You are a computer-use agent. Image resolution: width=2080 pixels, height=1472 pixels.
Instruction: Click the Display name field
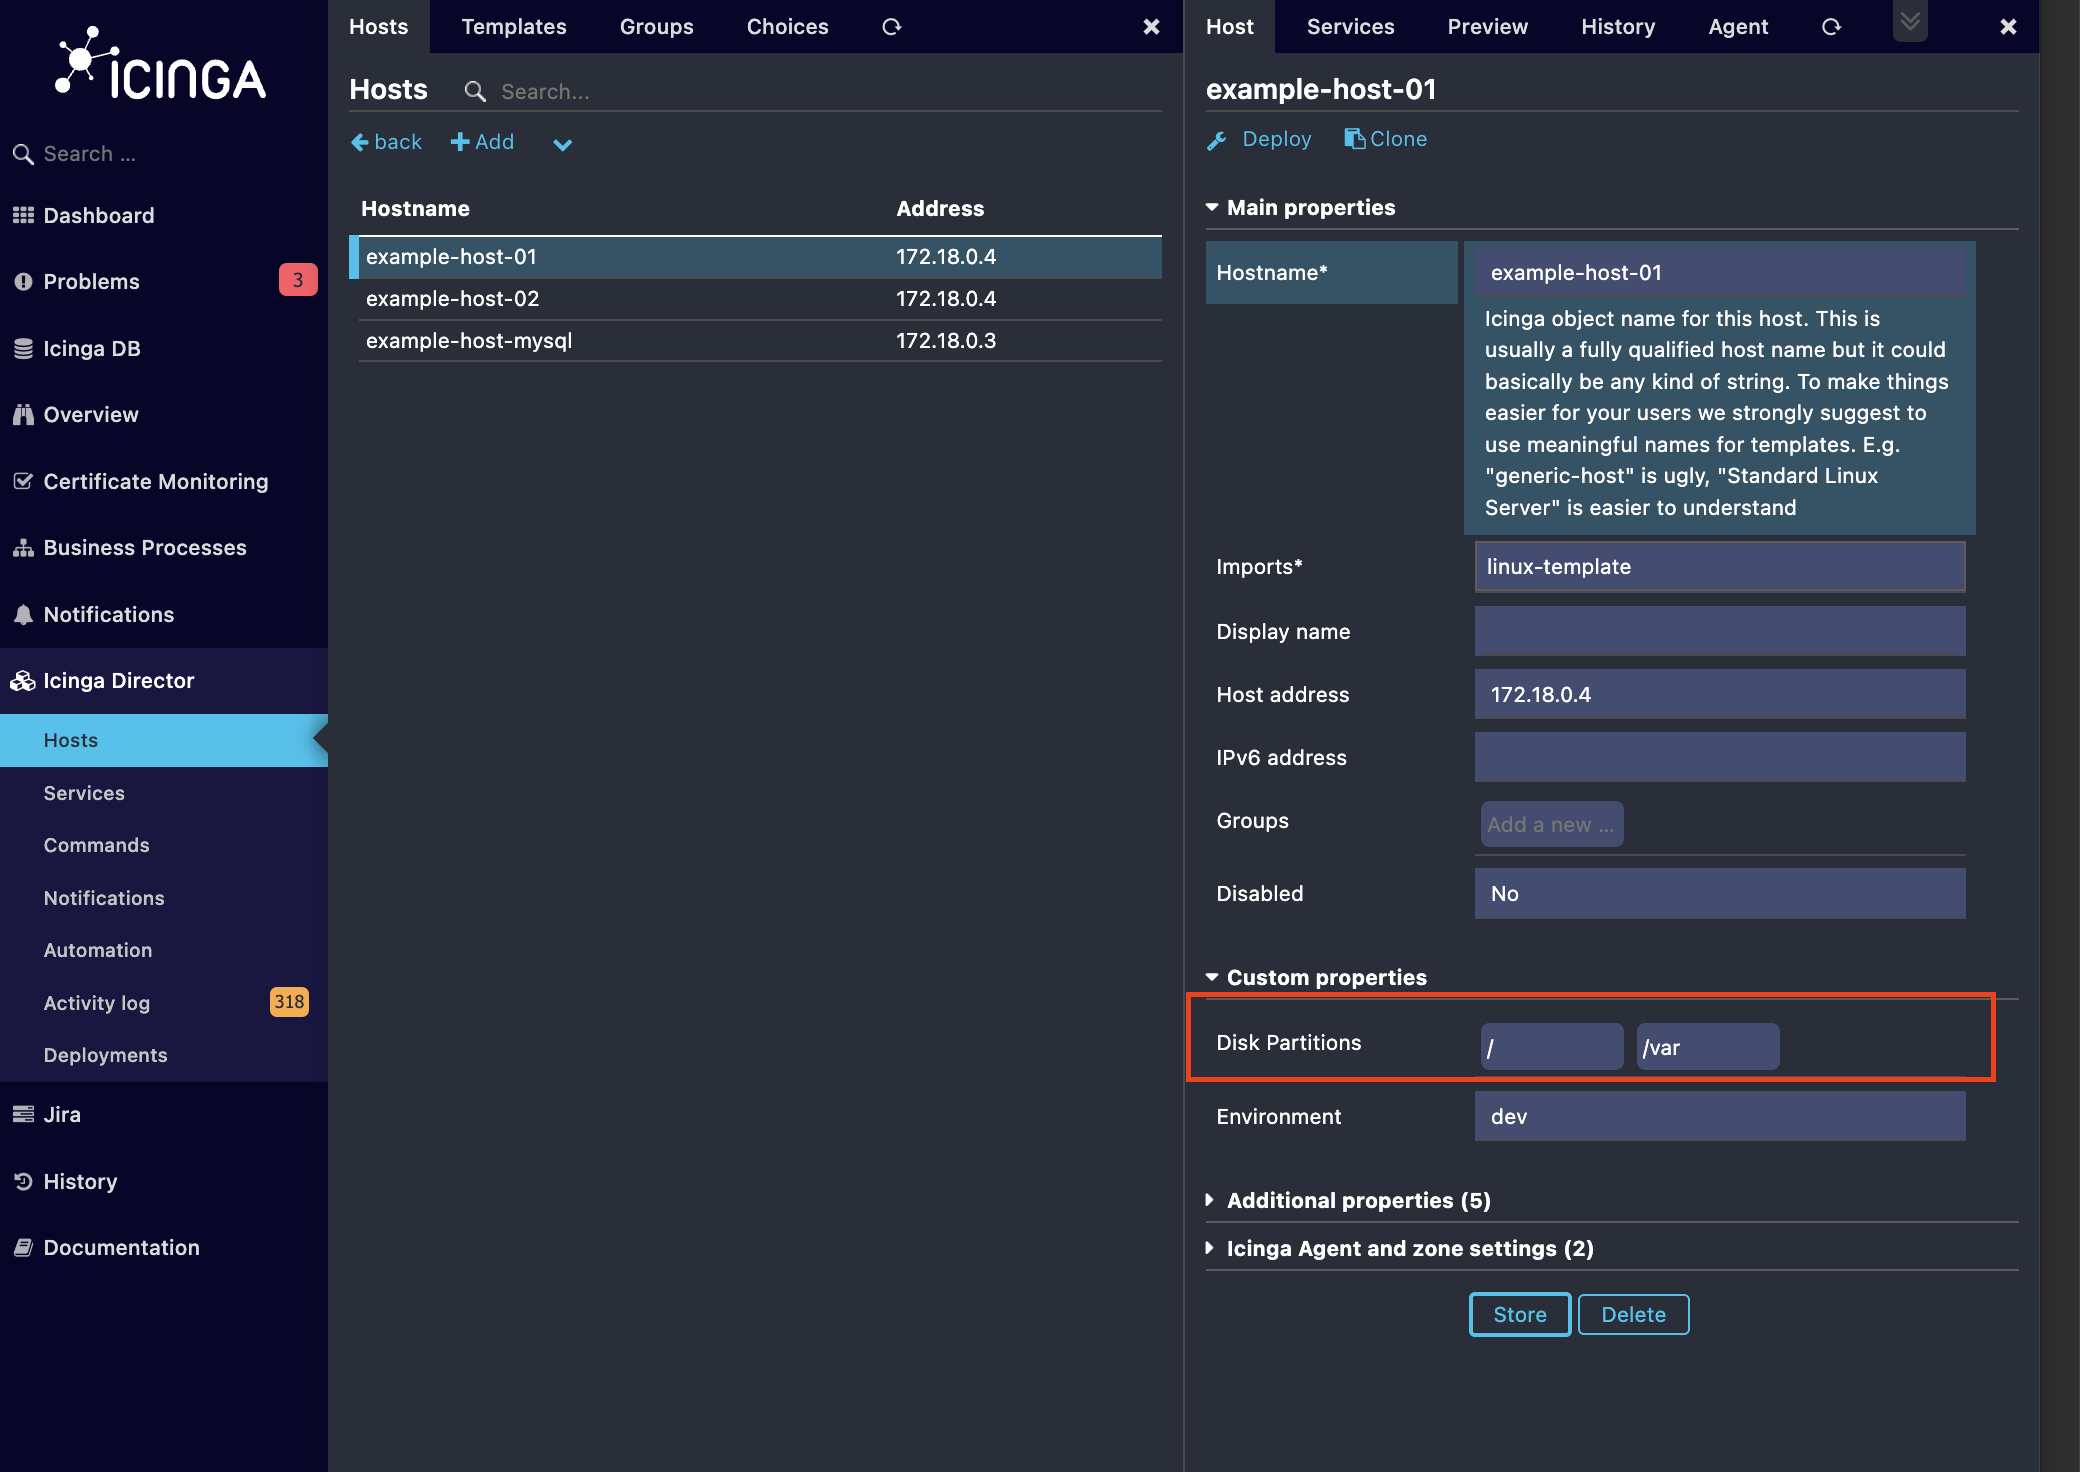pos(1720,631)
